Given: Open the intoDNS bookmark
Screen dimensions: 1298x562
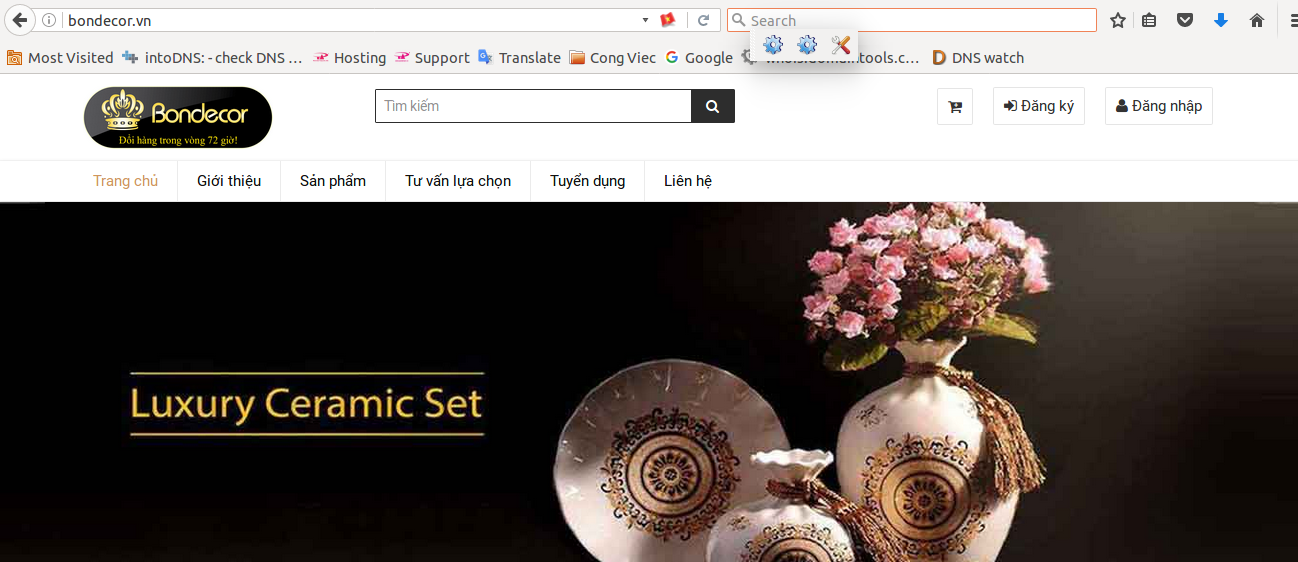Looking at the screenshot, I should 212,58.
